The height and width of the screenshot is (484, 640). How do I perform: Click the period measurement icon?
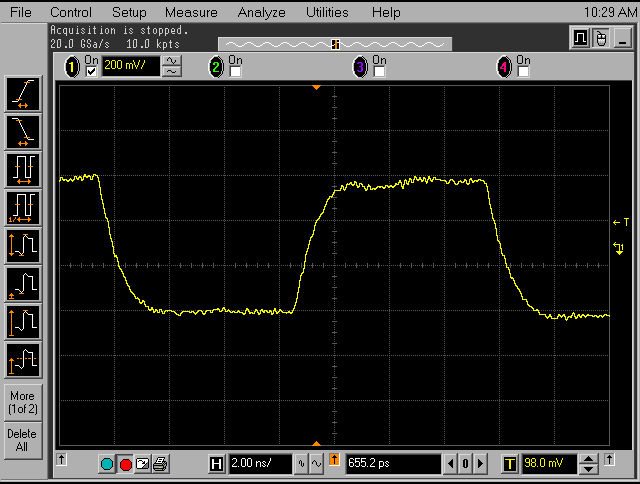coord(23,168)
